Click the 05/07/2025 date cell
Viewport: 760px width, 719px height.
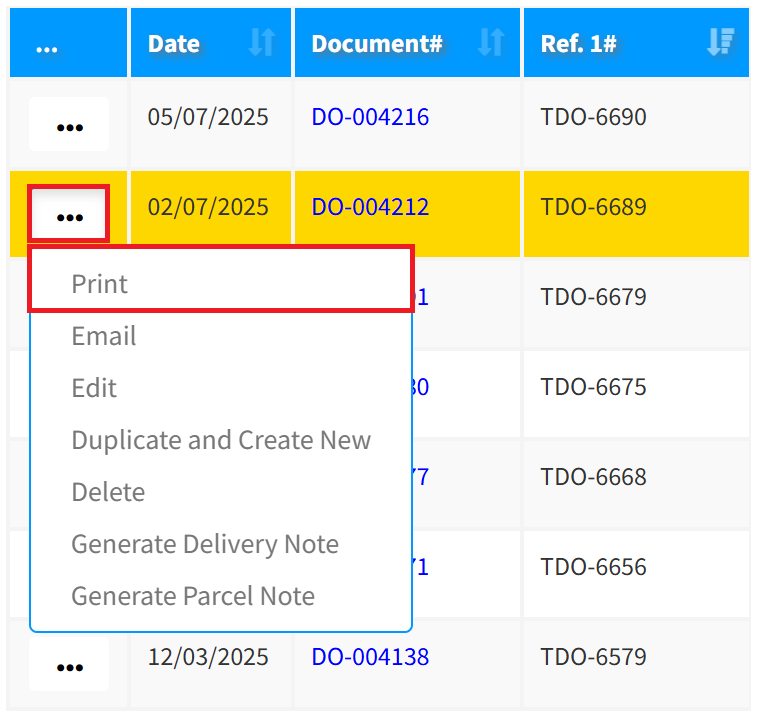click(x=208, y=117)
